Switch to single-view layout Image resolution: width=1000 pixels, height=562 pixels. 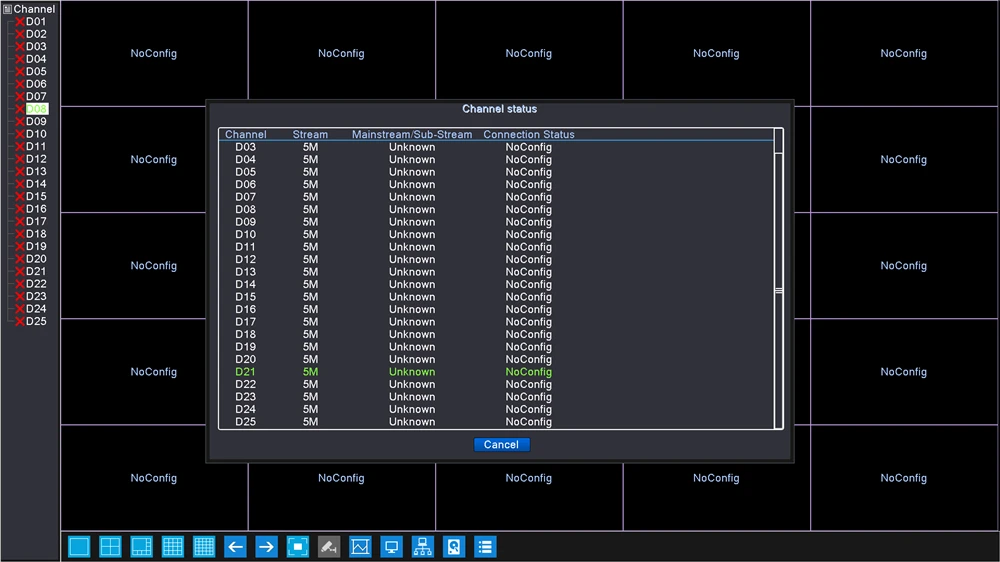pos(79,547)
